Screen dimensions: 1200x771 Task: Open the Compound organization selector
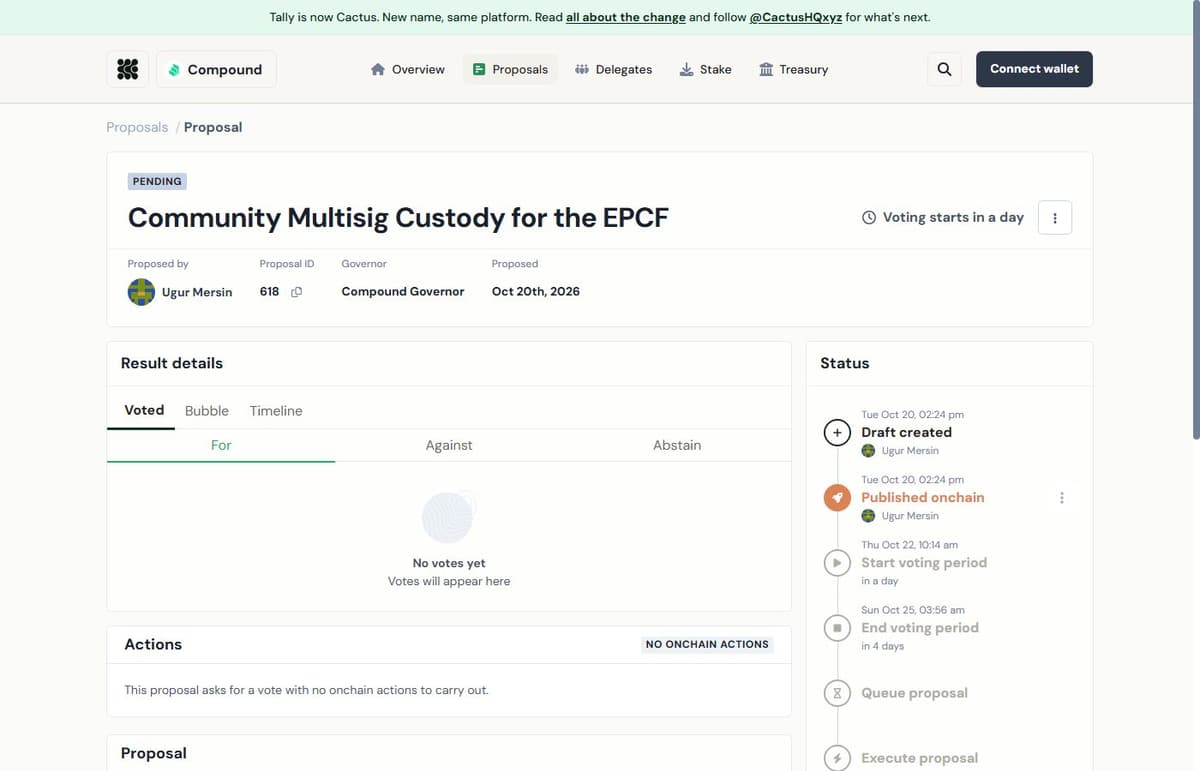pyautogui.click(x=216, y=69)
